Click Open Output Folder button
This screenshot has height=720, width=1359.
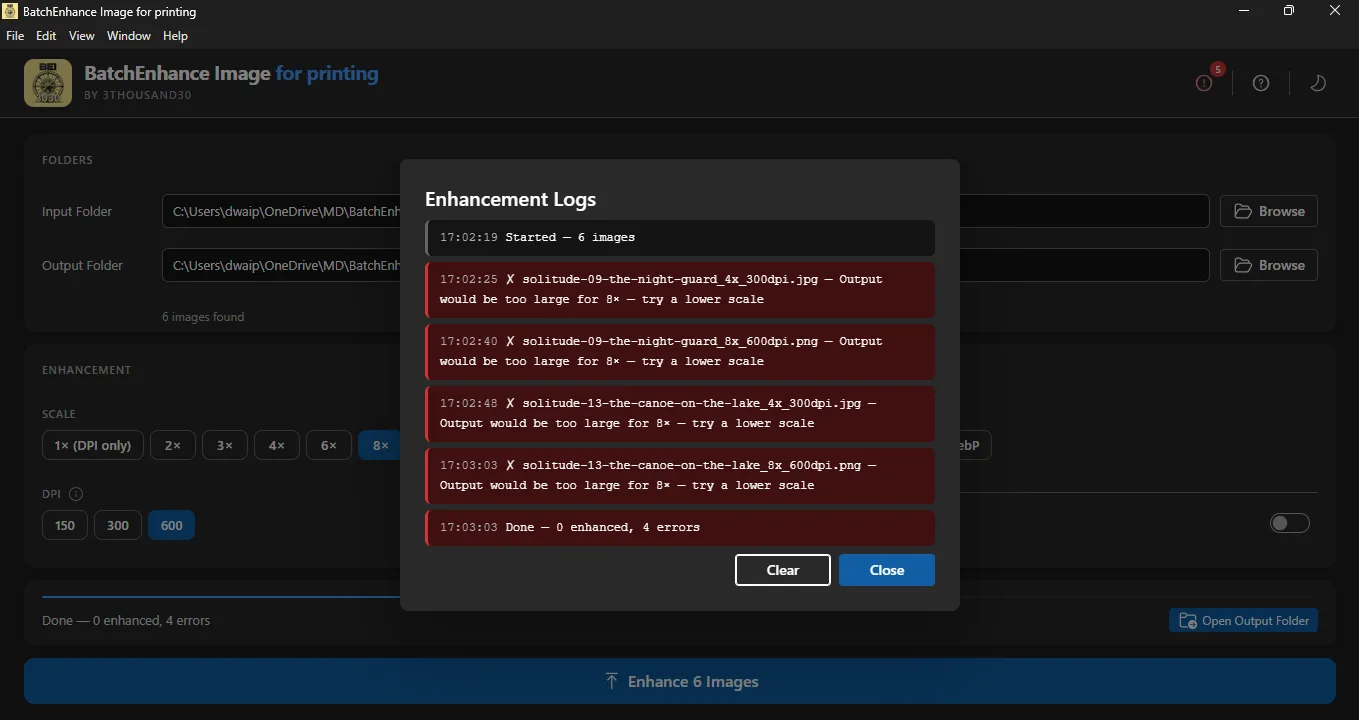(x=1244, y=620)
